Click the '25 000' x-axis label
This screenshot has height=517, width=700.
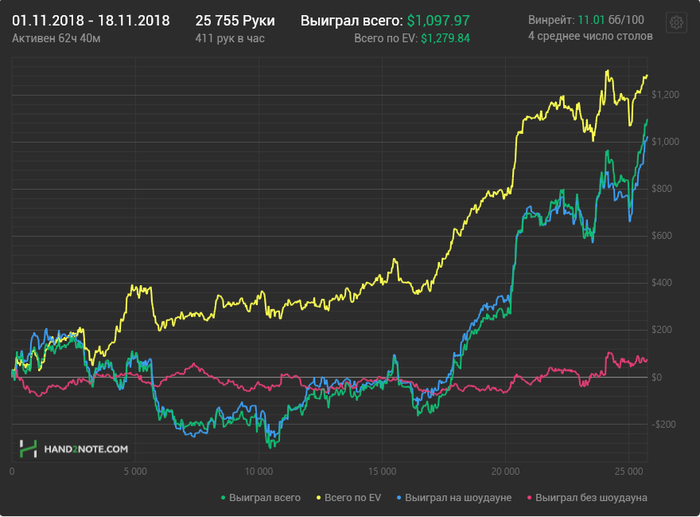click(x=629, y=471)
